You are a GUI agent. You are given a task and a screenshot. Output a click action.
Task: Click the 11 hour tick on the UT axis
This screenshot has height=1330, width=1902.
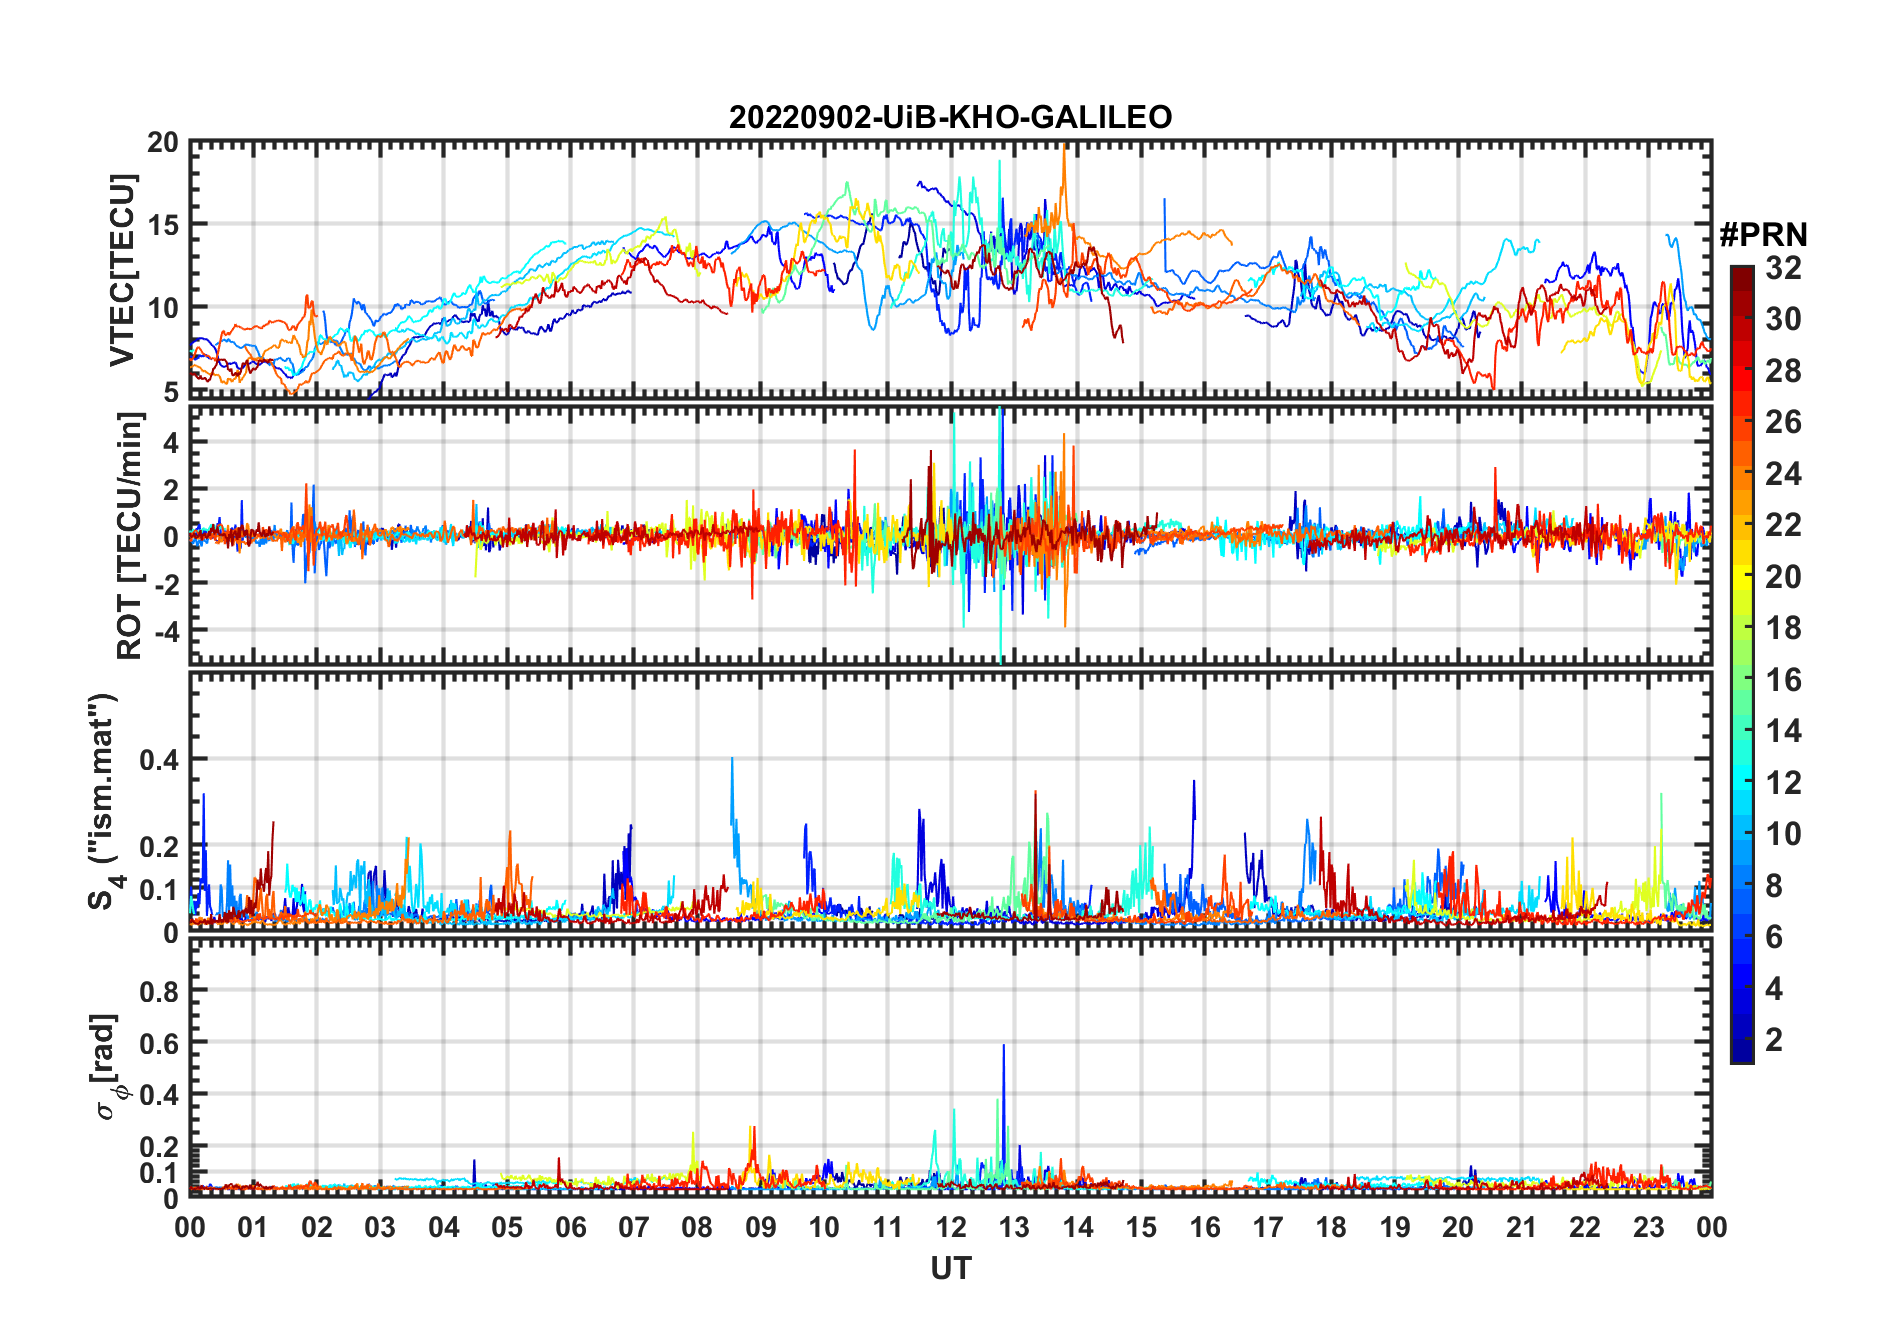888,1227
